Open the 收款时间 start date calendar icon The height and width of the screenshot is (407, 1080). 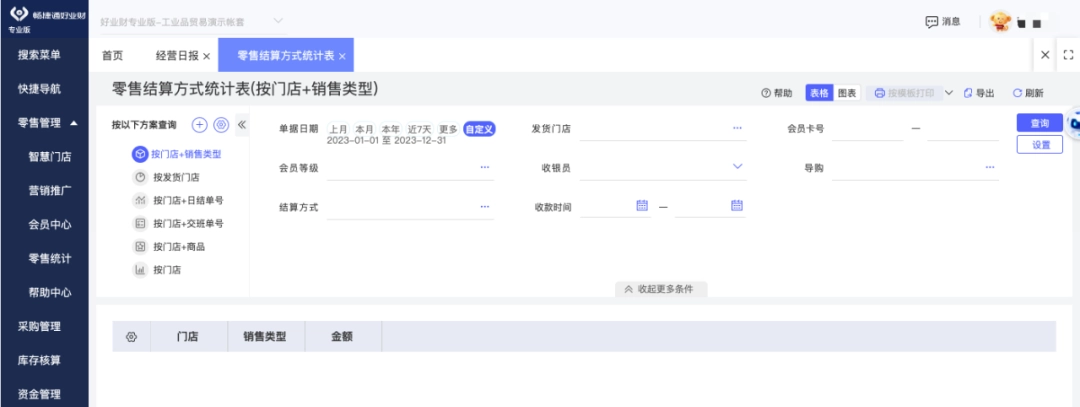[x=642, y=205]
